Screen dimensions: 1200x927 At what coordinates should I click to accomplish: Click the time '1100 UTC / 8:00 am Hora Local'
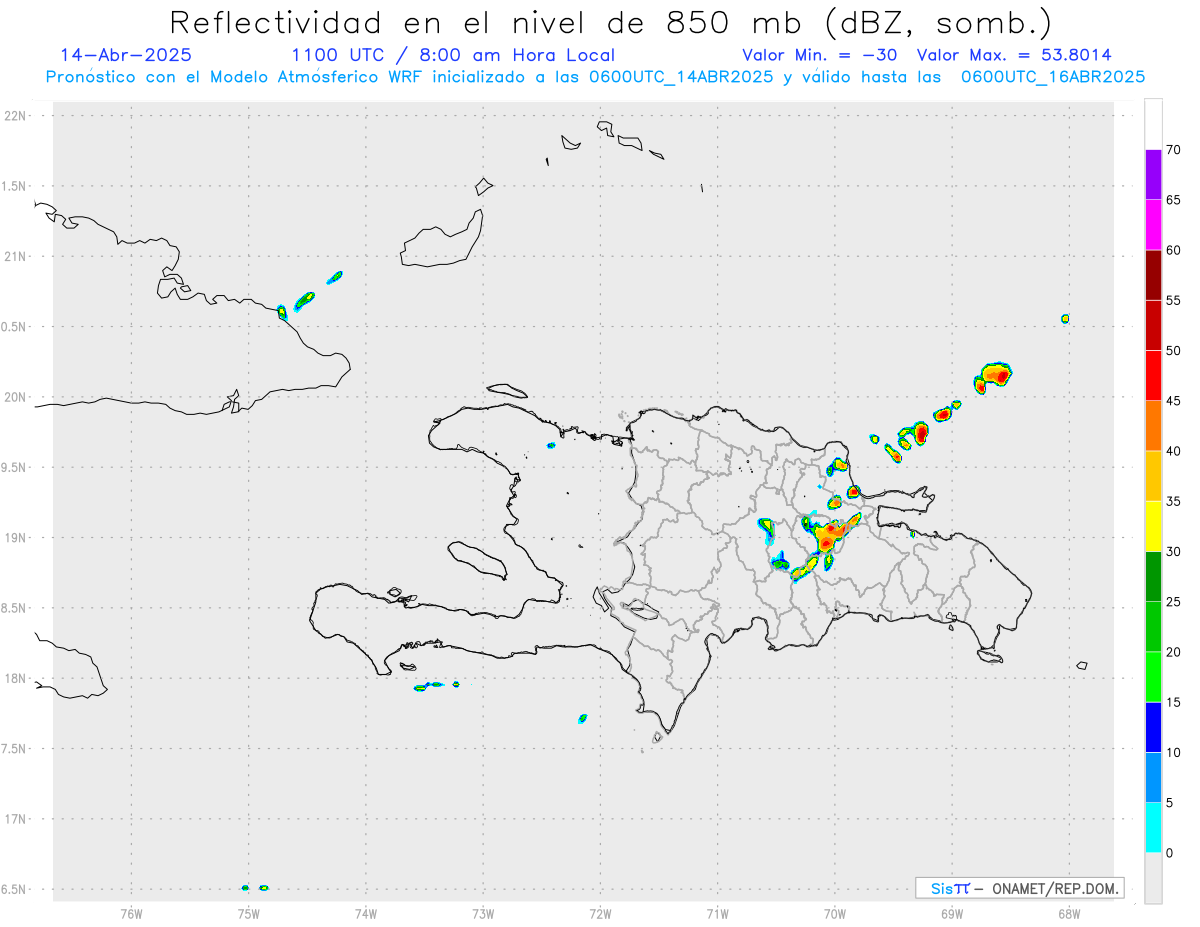click(453, 55)
